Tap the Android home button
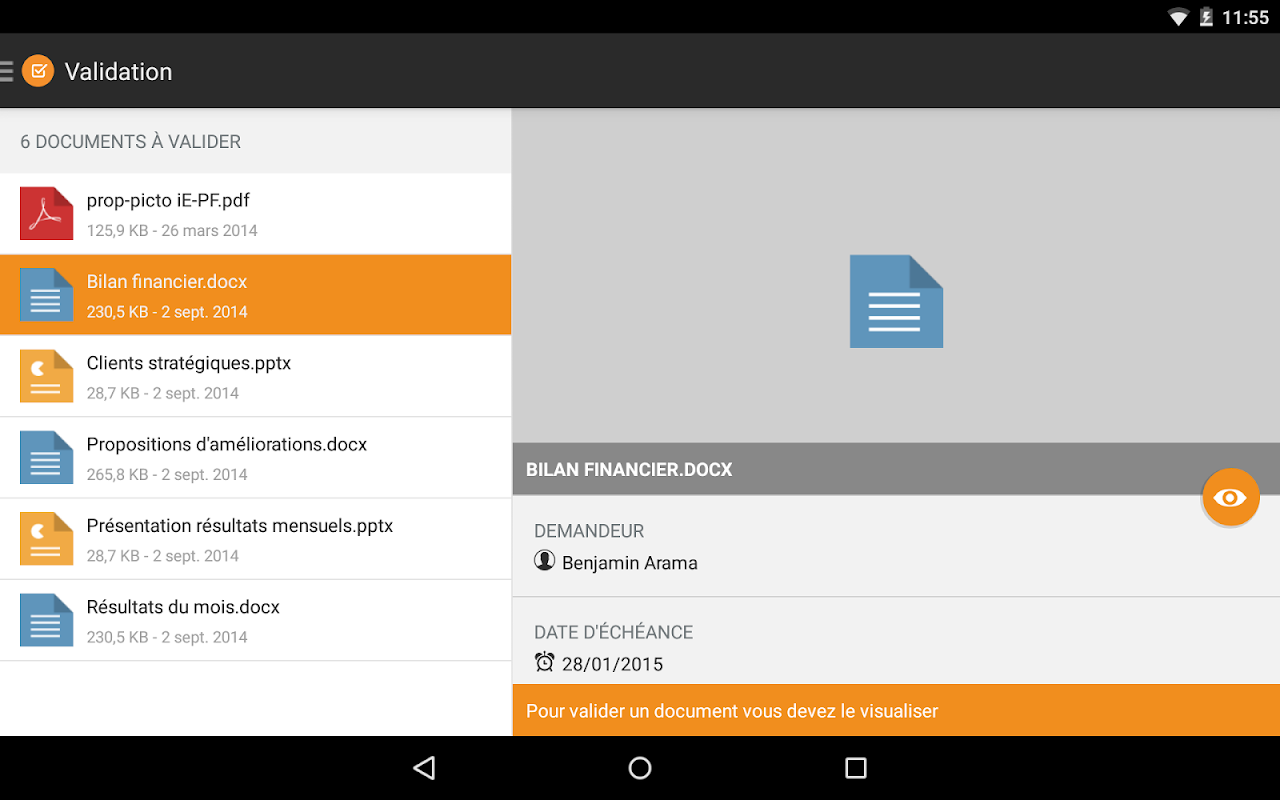The height and width of the screenshot is (800, 1280). tap(640, 768)
